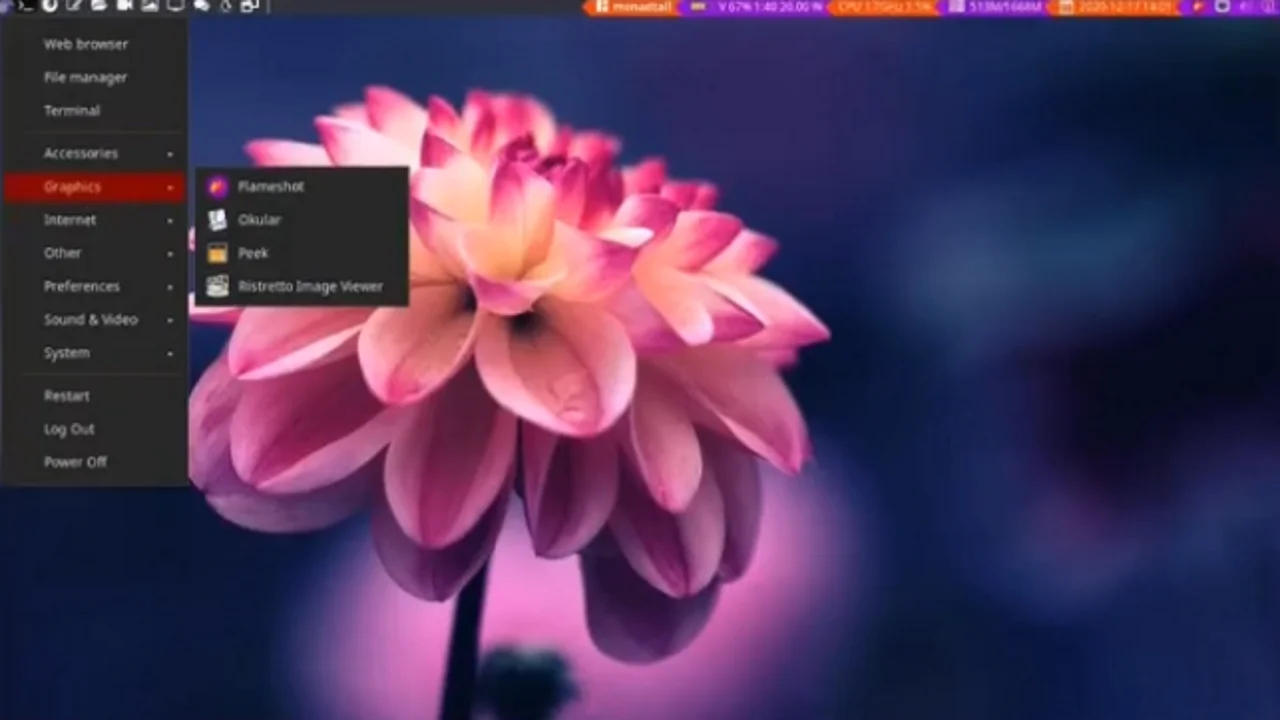Click the battery status module in top bar
The width and height of the screenshot is (1280, 720).
pyautogui.click(x=757, y=7)
